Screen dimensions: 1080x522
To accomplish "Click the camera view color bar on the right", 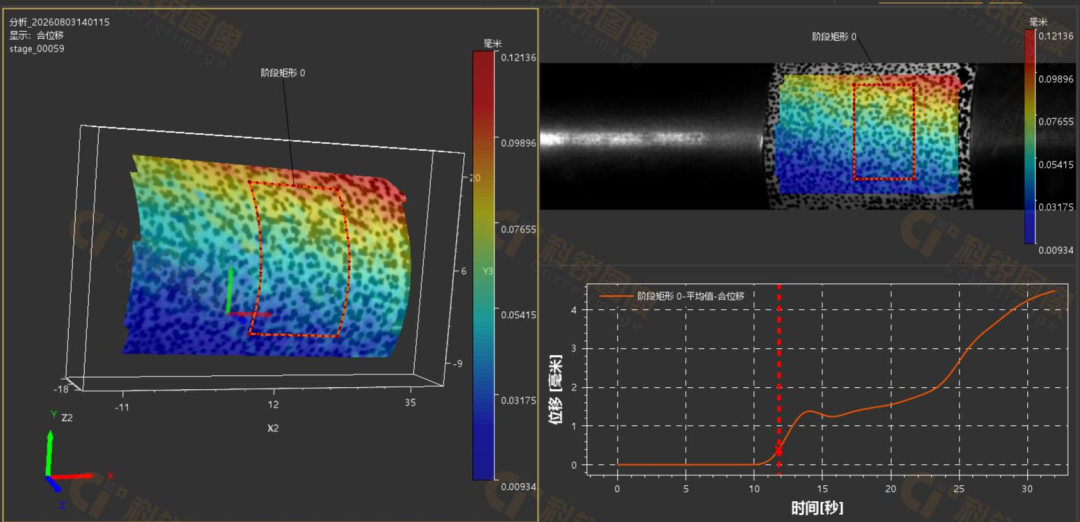I will [1030, 136].
